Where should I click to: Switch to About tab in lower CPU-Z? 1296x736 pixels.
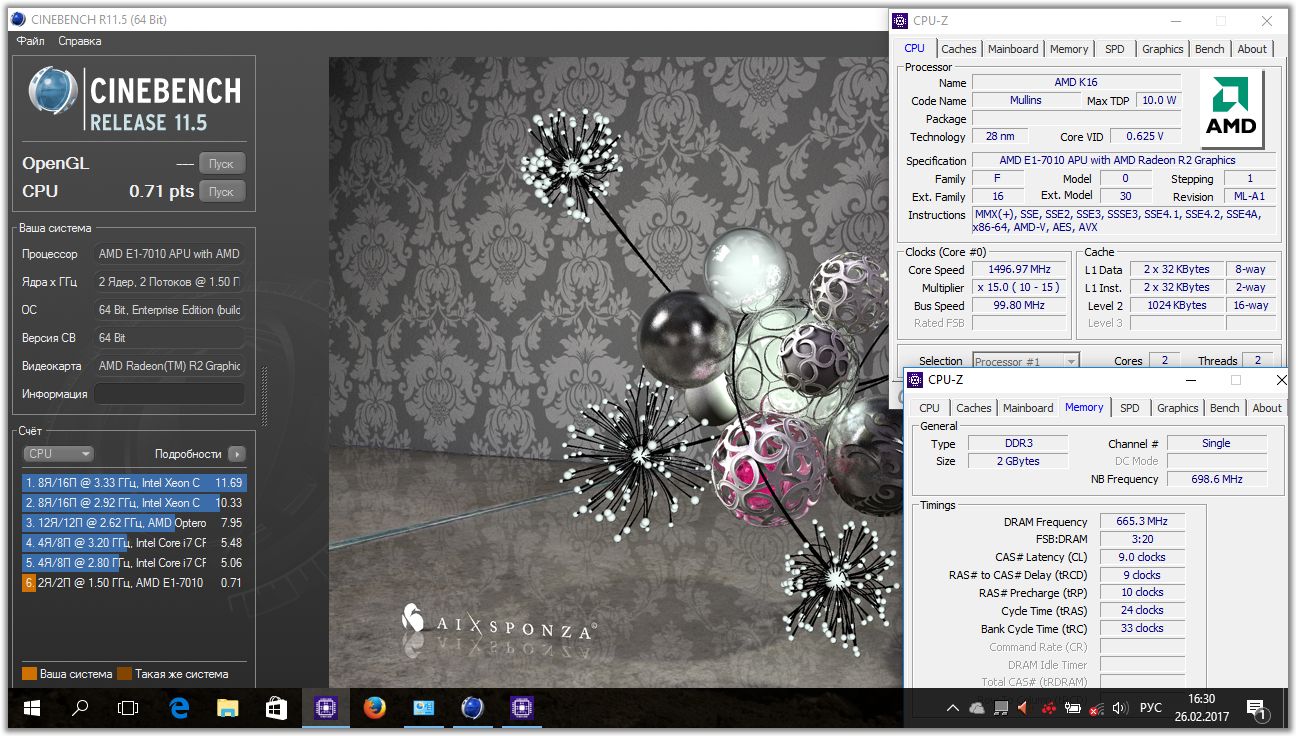click(1267, 408)
